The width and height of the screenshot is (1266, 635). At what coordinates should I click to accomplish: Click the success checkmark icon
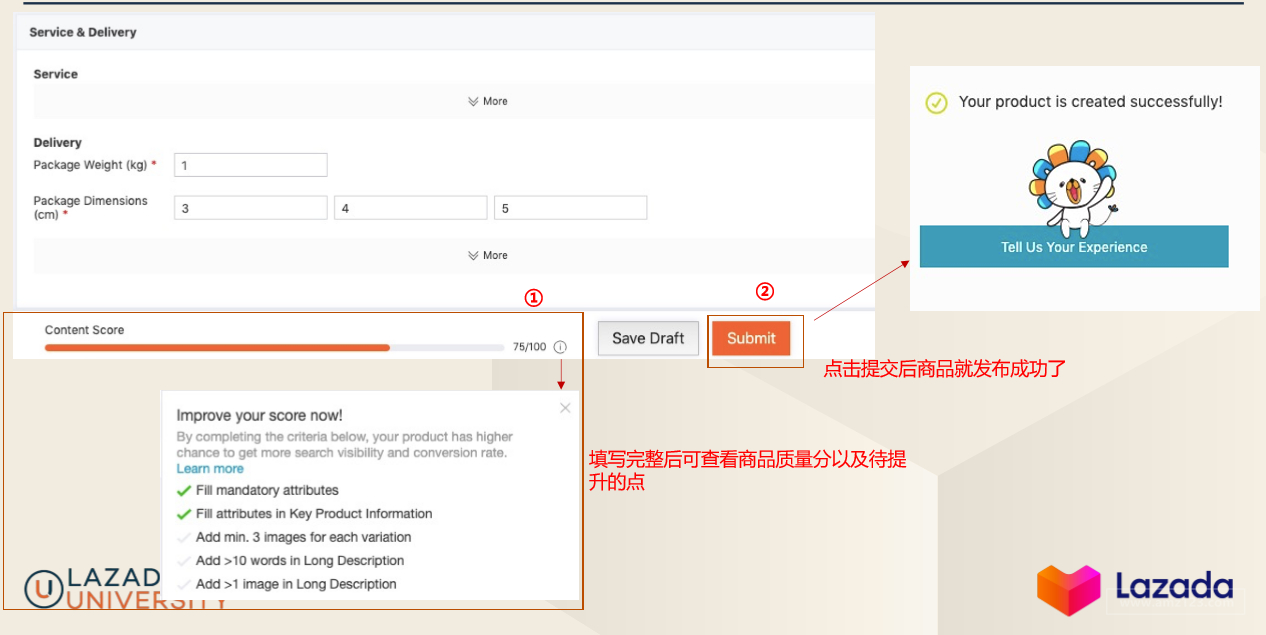pos(936,103)
